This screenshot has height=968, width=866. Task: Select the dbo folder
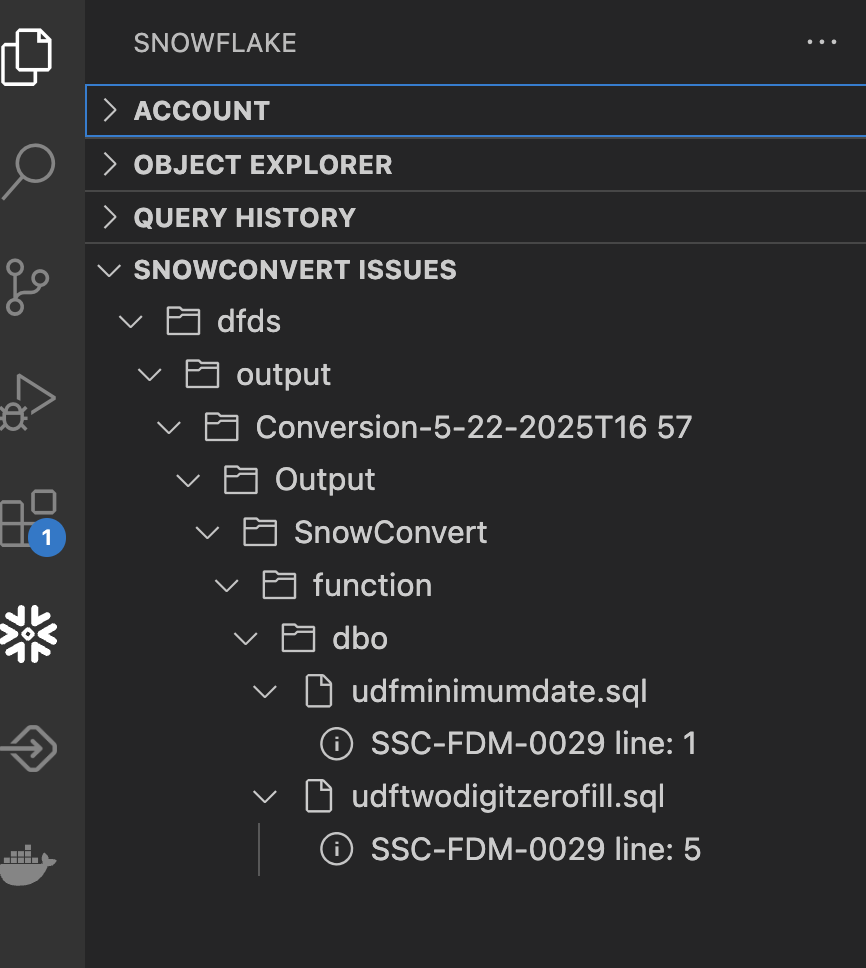tap(359, 638)
